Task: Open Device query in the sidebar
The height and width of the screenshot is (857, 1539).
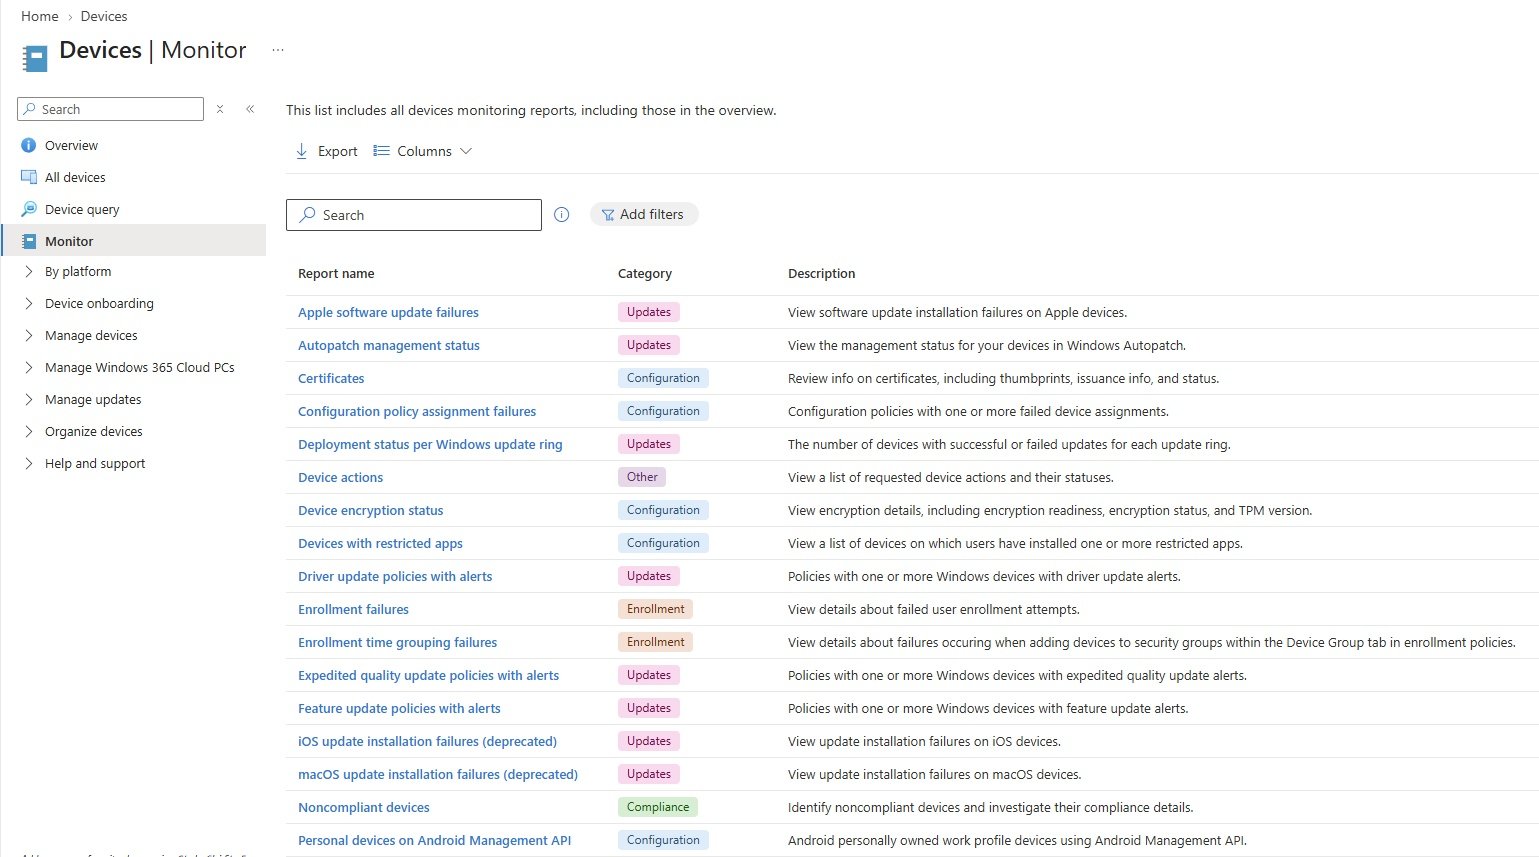Action: (x=82, y=209)
